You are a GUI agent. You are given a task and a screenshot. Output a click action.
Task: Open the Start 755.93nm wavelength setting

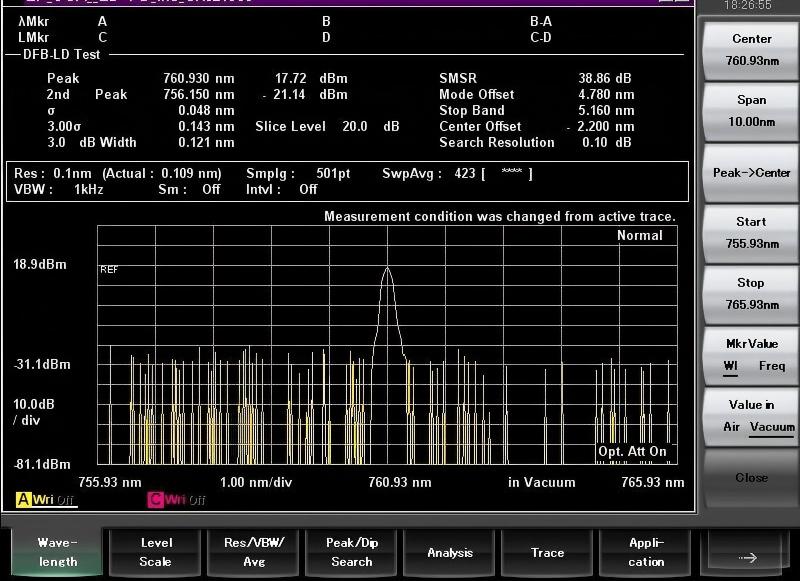coord(751,233)
